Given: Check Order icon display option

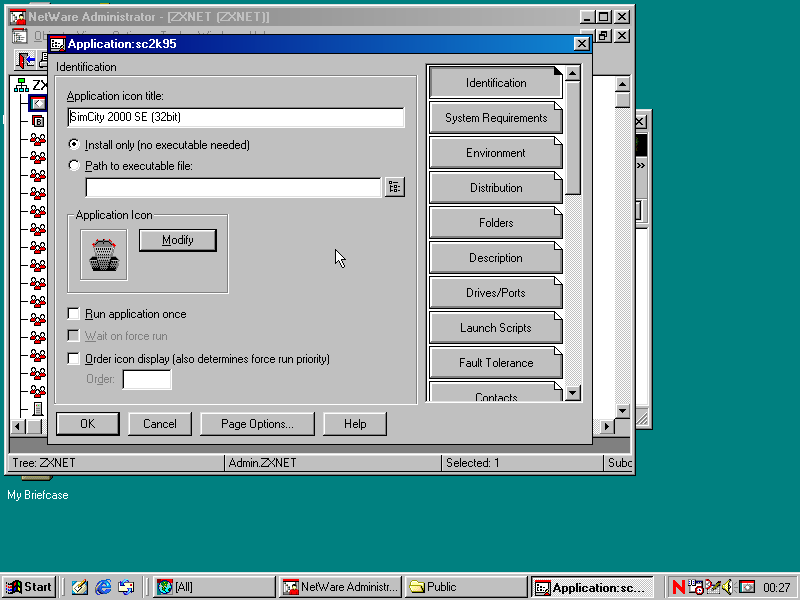Looking at the screenshot, I should (x=74, y=359).
